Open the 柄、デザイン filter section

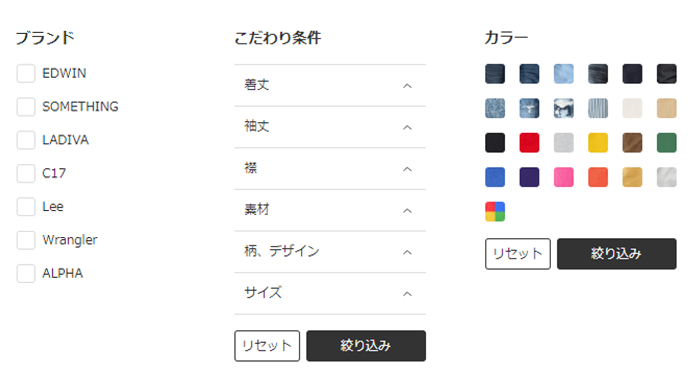click(330, 251)
